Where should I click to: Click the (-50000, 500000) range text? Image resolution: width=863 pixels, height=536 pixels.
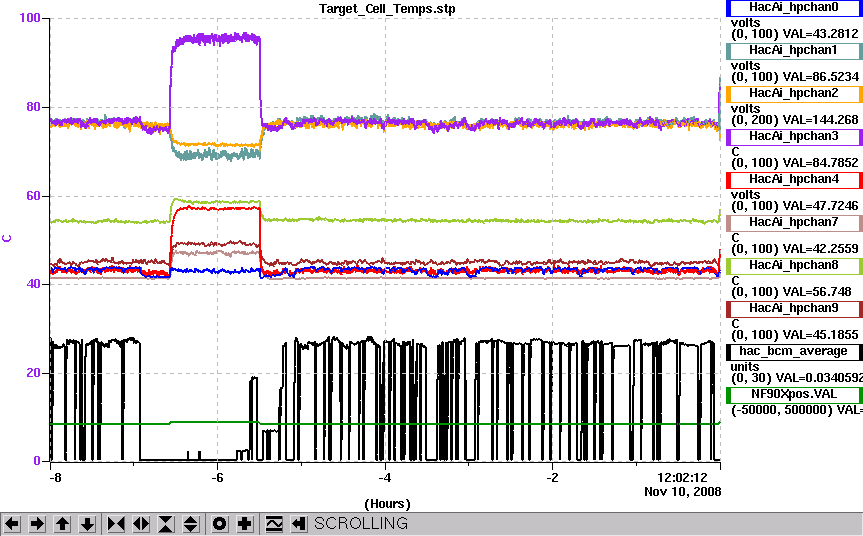pyautogui.click(x=782, y=410)
